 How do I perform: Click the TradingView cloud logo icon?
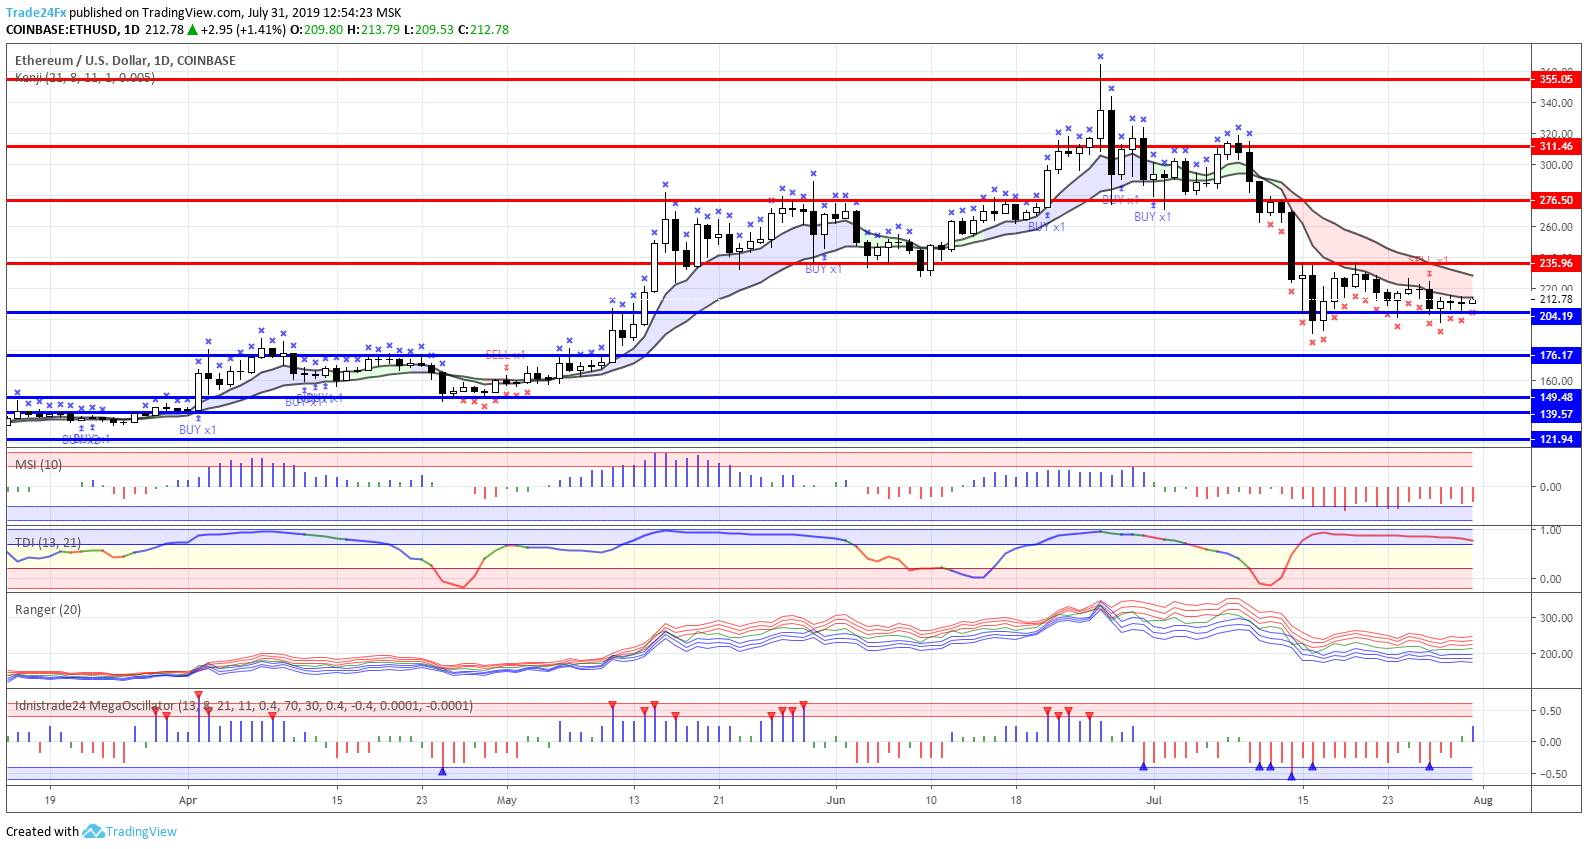tap(93, 831)
